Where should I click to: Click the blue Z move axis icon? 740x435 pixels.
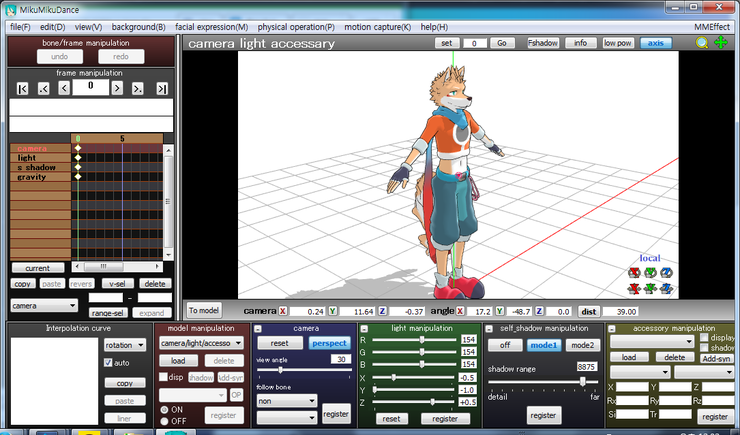[x=666, y=288]
